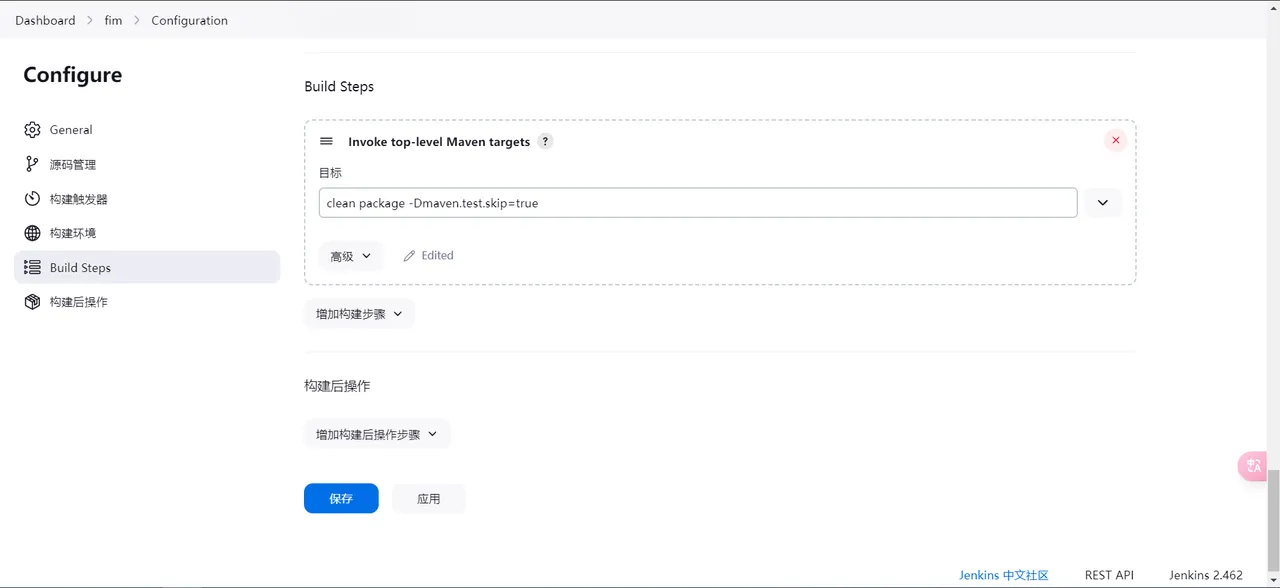Delete the Maven build step with red X
1280x588 pixels.
1115,141
